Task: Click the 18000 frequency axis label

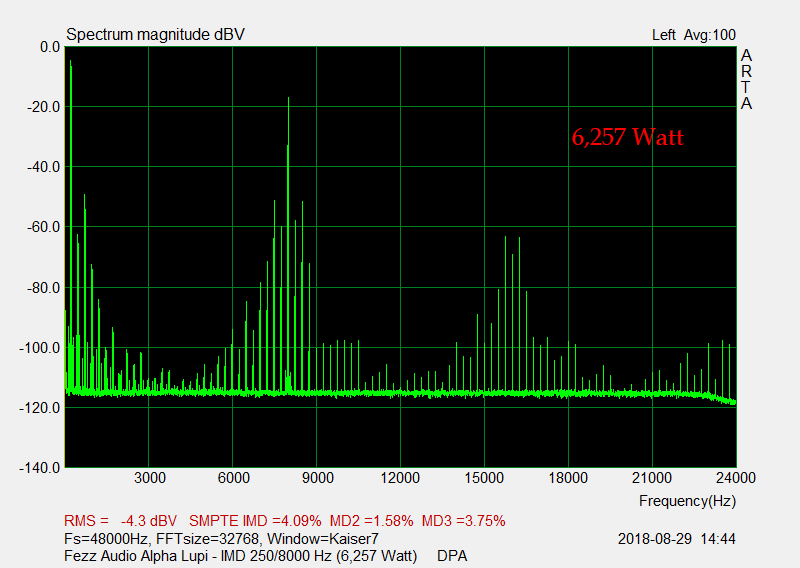Action: tap(568, 478)
